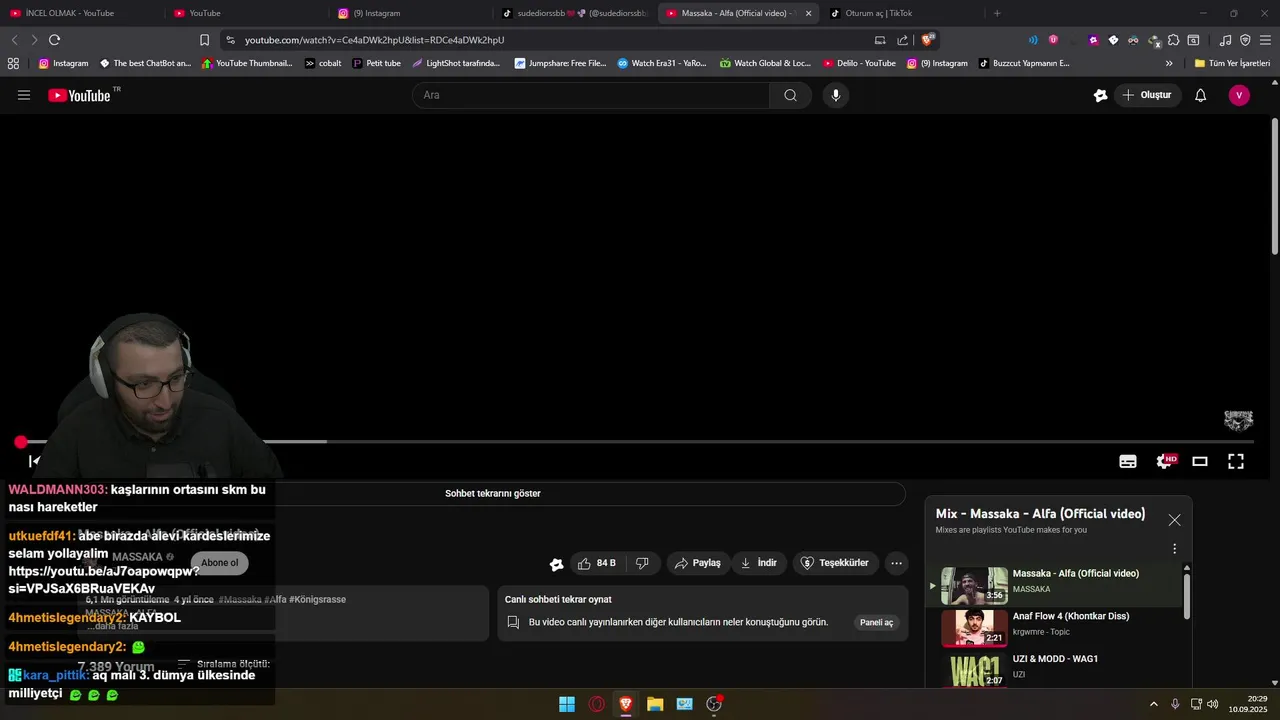Open Petit tube bookmark
This screenshot has width=1280, height=720.
click(376, 63)
